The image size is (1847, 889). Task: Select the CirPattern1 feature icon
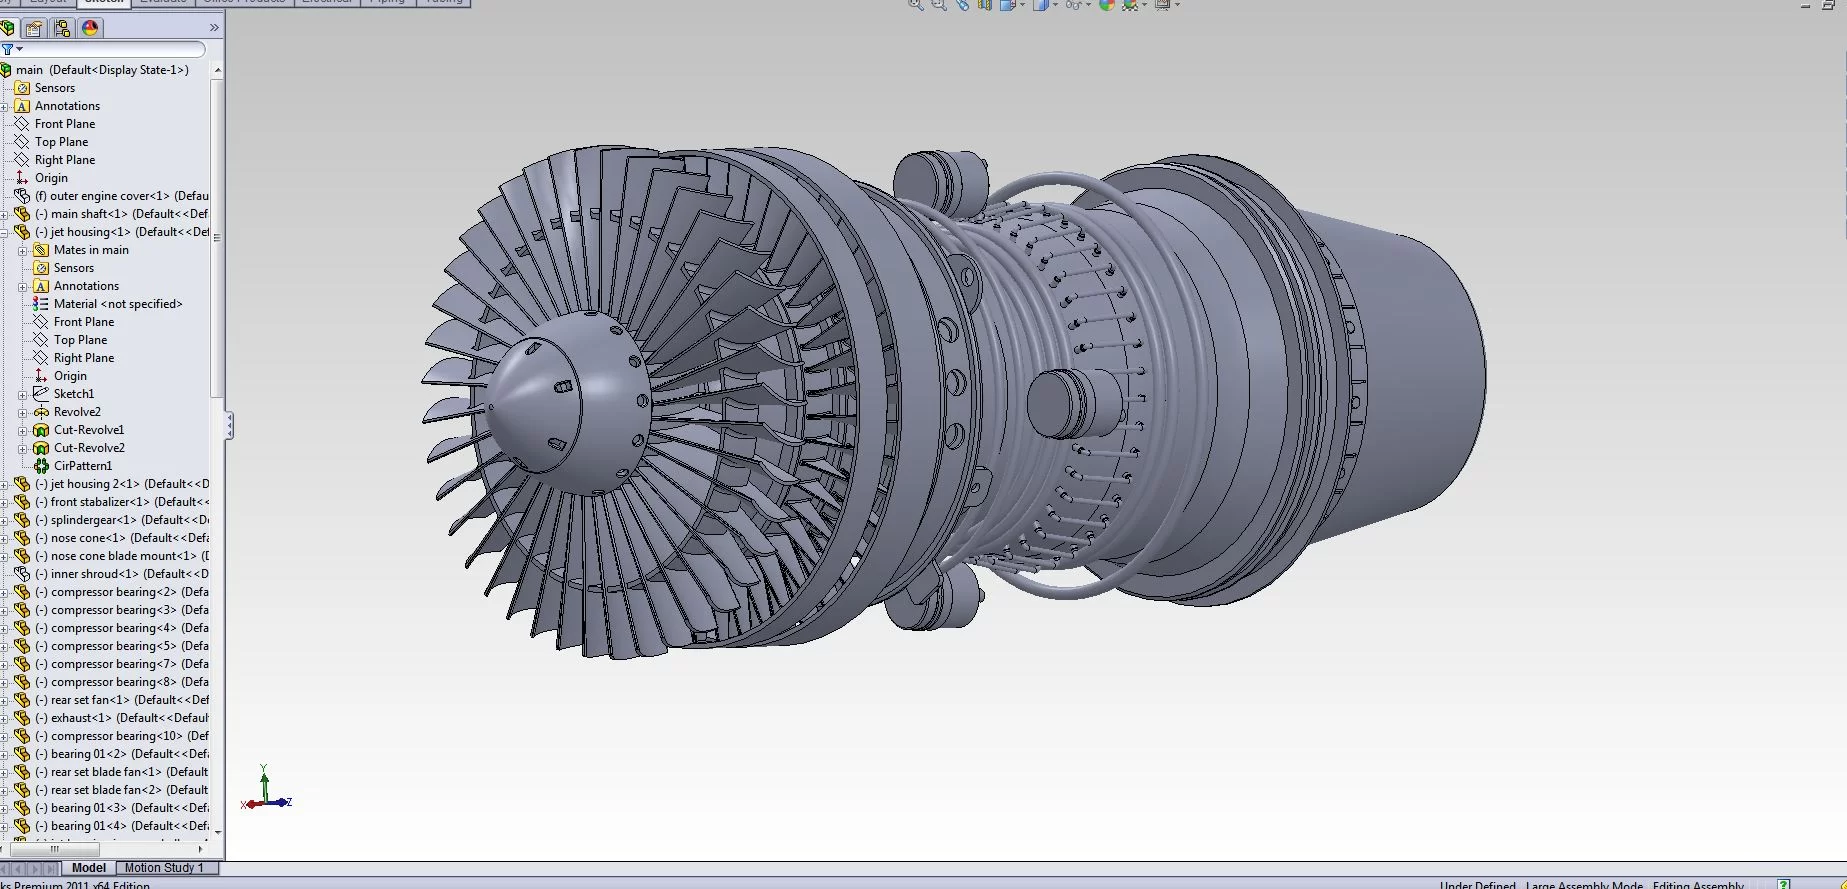(x=41, y=466)
